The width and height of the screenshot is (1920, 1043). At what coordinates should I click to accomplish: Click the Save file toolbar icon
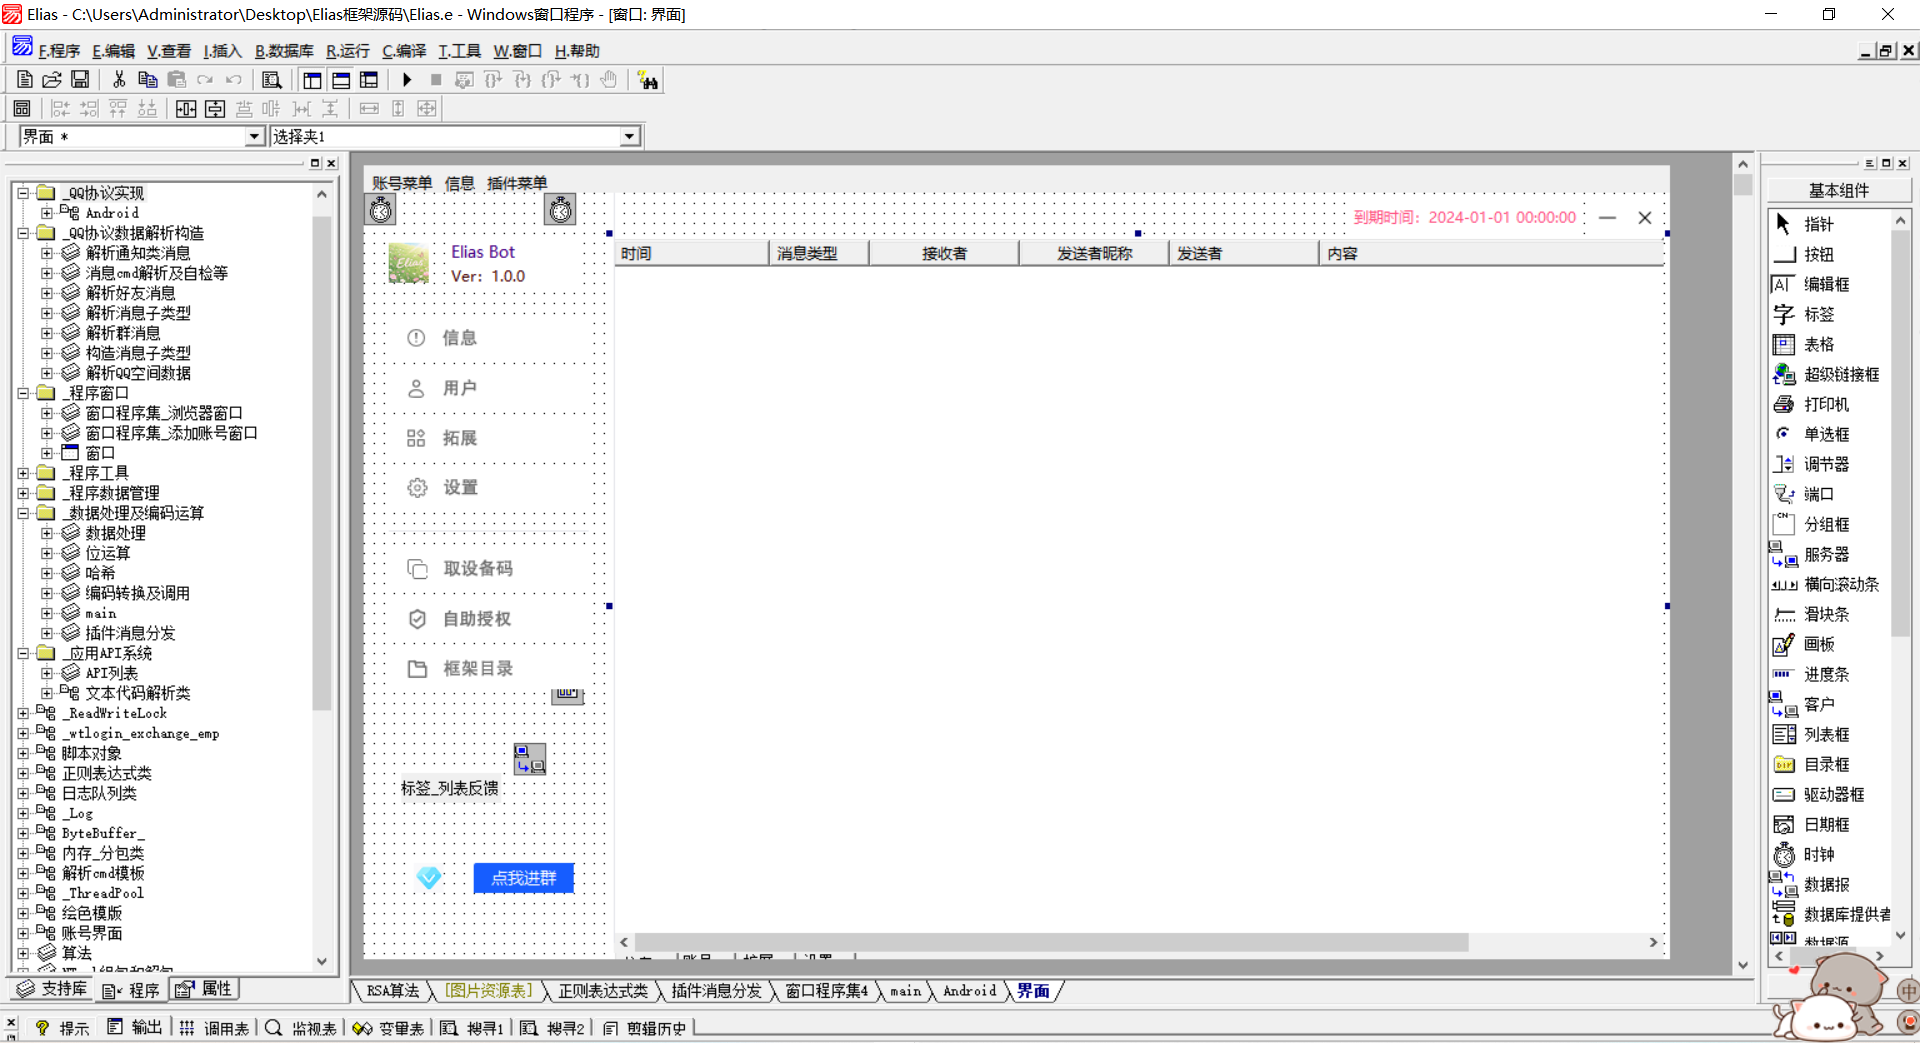click(x=80, y=80)
